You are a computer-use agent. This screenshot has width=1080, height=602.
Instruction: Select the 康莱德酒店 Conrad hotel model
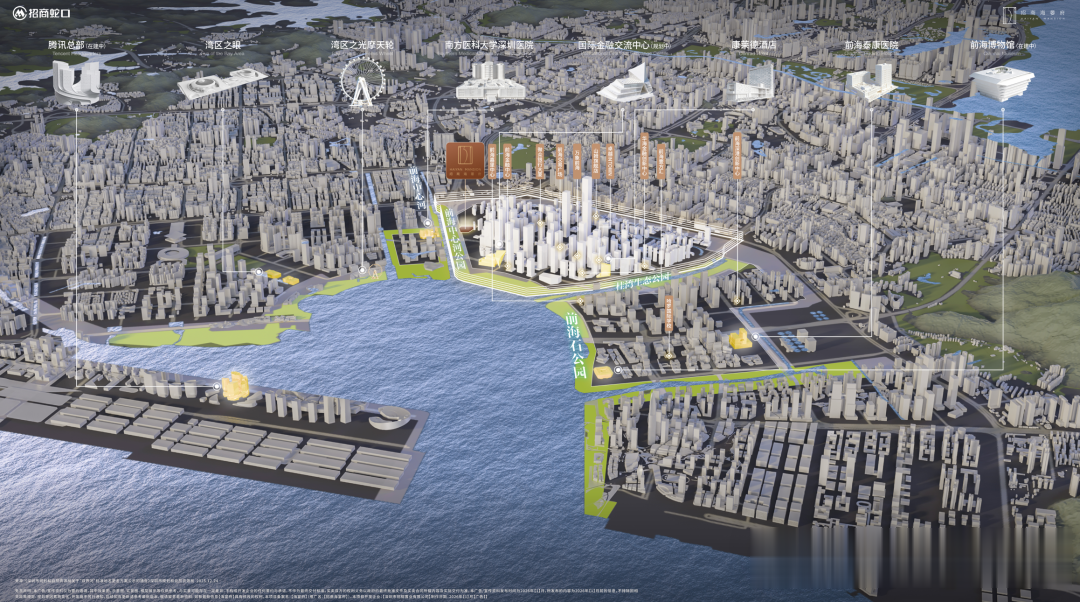[754, 83]
